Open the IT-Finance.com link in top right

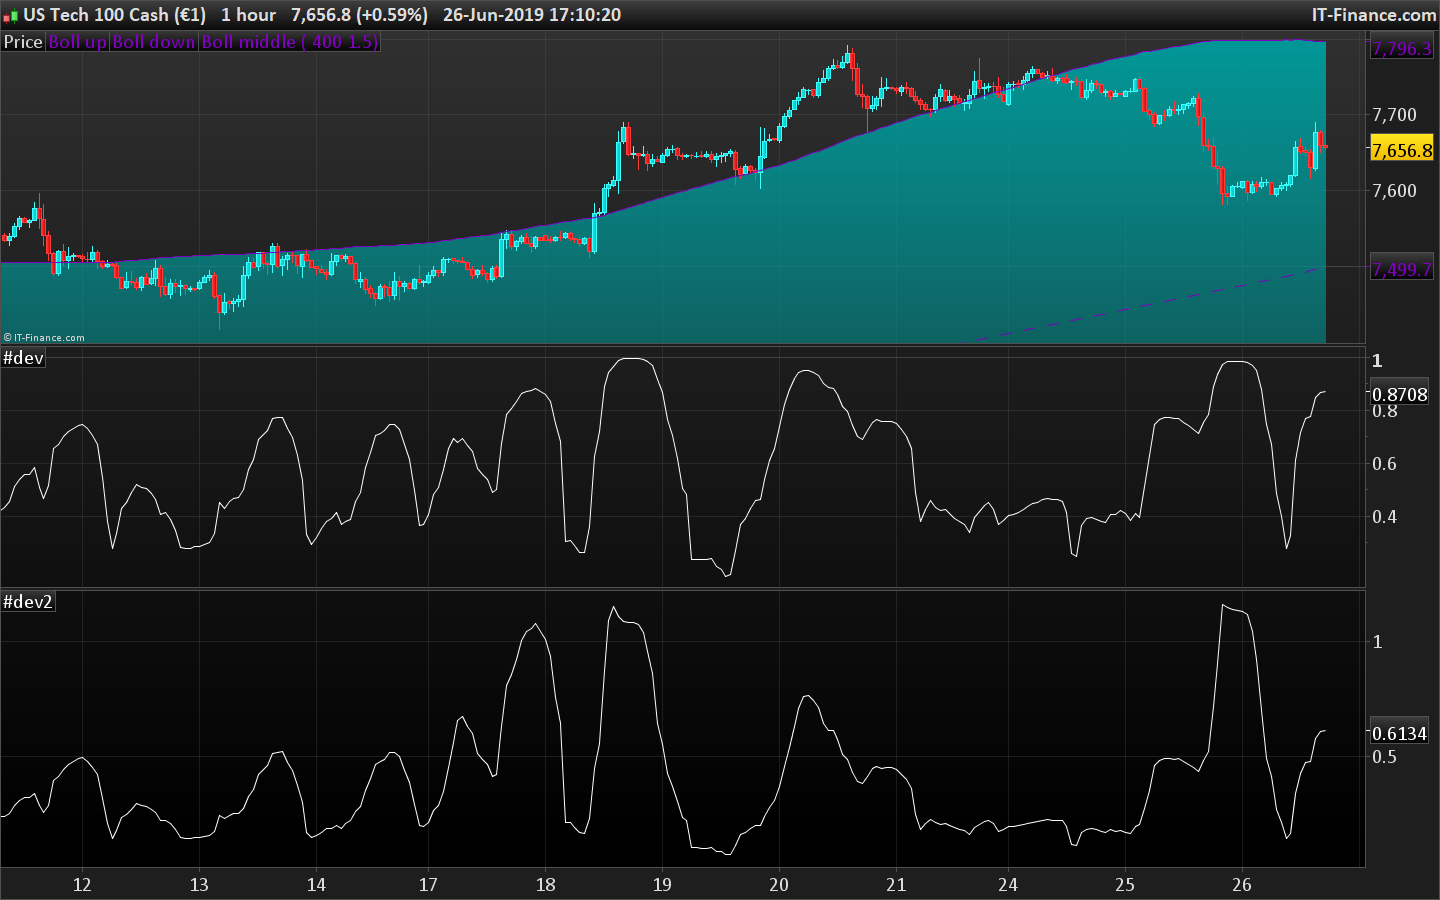click(1374, 15)
